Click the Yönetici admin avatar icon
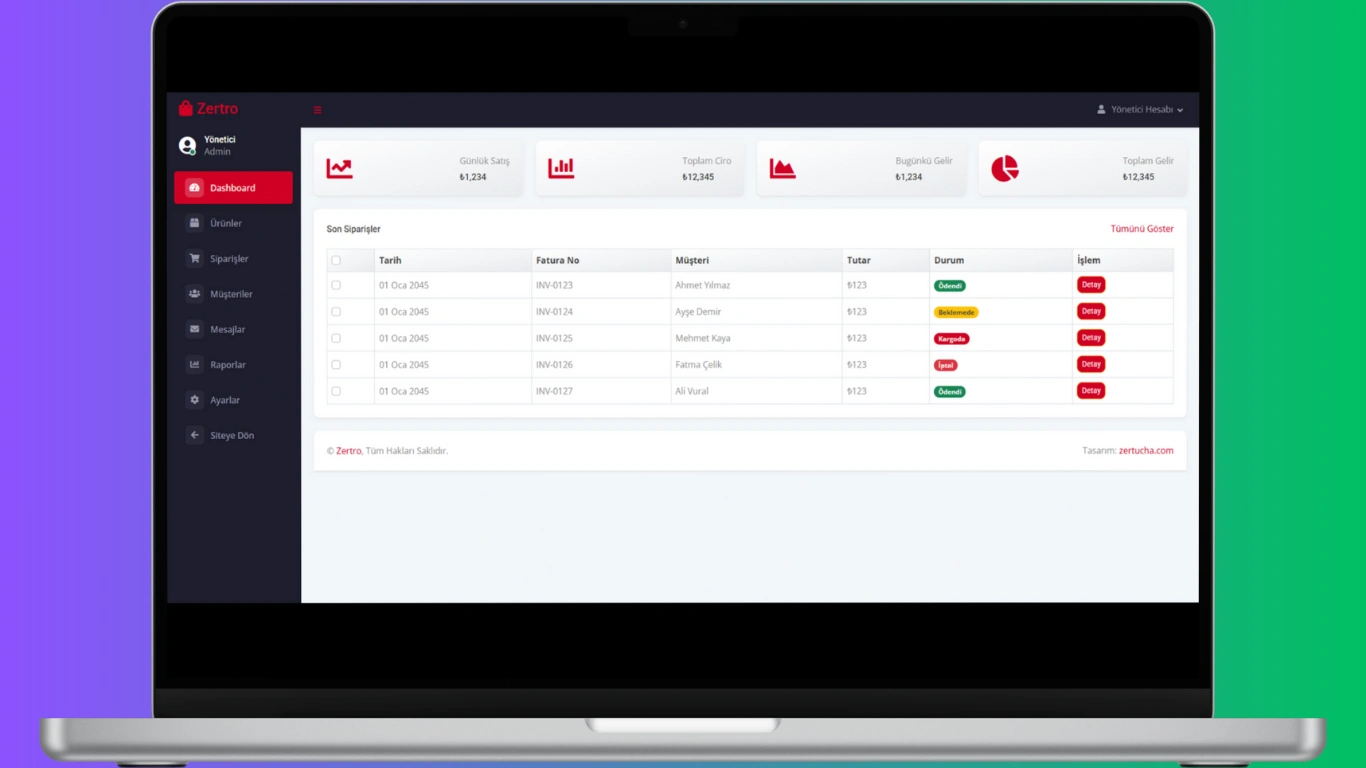 coord(187,146)
